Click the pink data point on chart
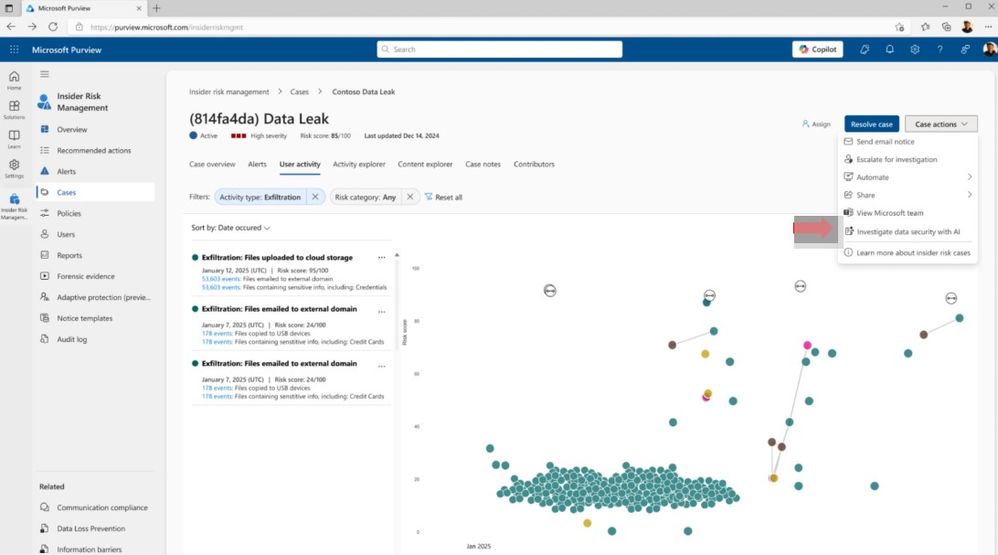The height and width of the screenshot is (555, 998). [x=807, y=345]
